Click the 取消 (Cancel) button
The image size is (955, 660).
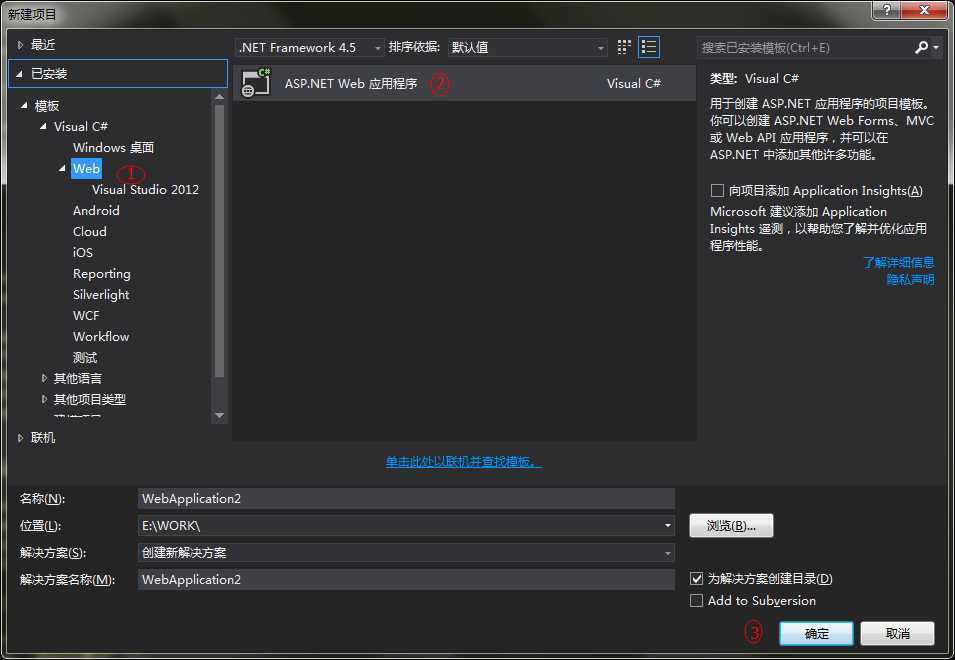(x=897, y=633)
